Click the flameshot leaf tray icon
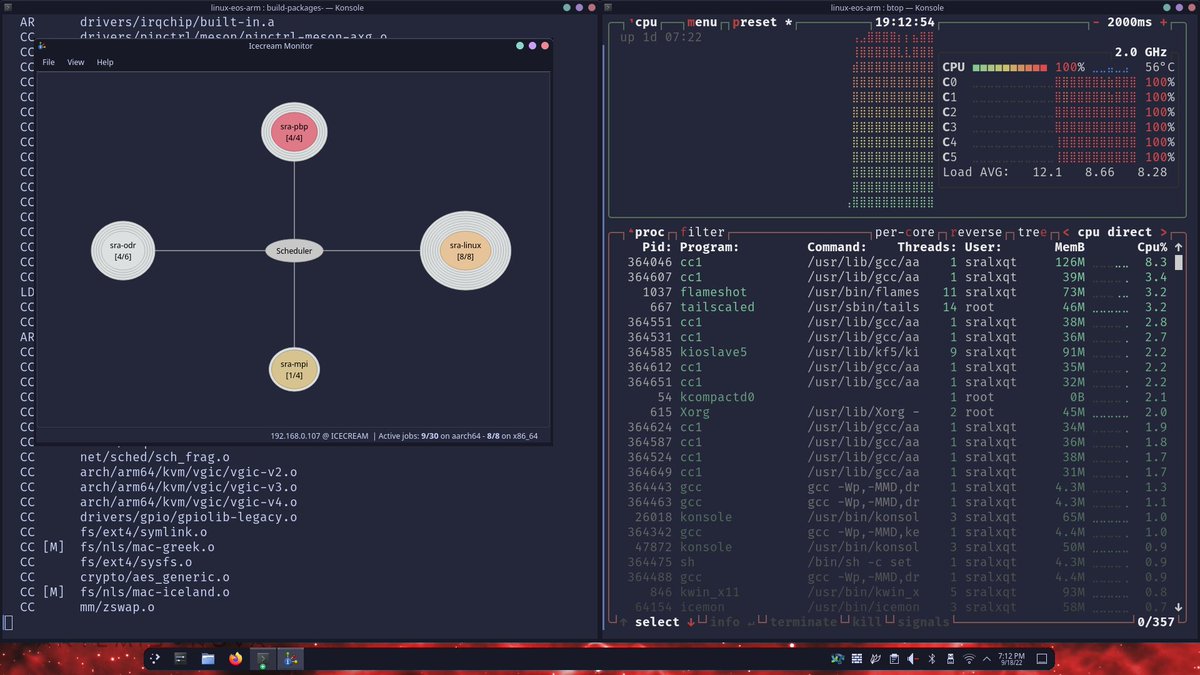This screenshot has height=675, width=1200. click(876, 659)
